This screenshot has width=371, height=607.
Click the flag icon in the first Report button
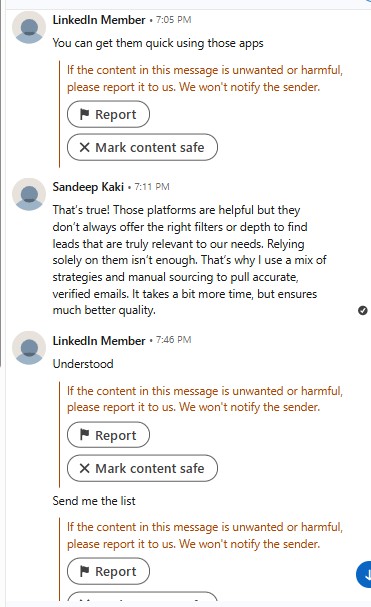tap(84, 114)
